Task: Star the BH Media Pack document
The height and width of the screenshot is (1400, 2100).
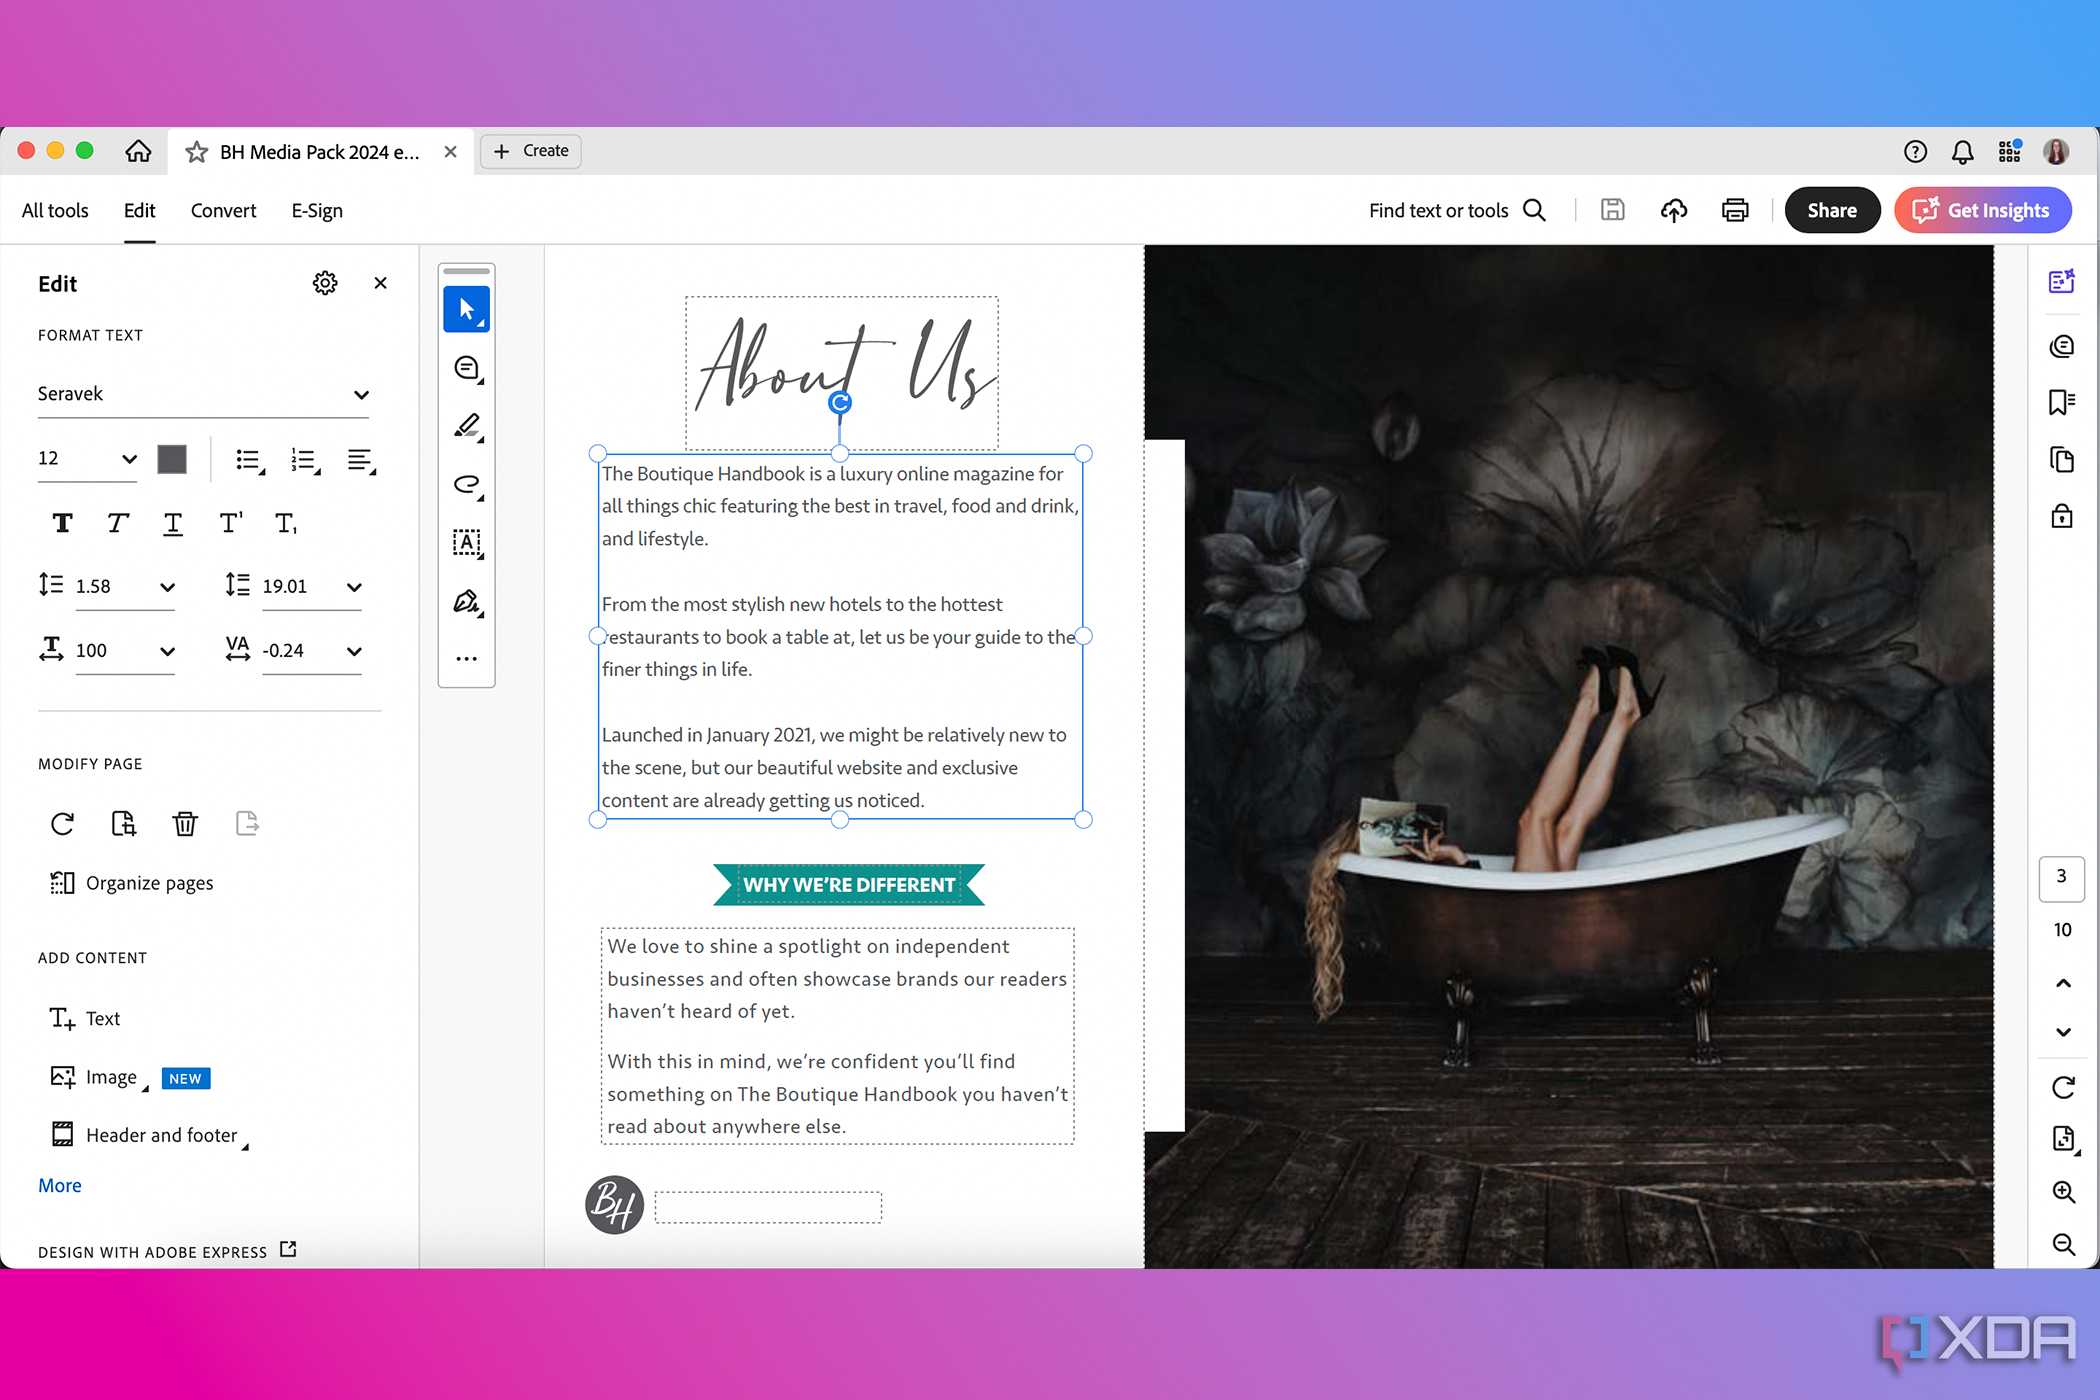Action: (197, 152)
